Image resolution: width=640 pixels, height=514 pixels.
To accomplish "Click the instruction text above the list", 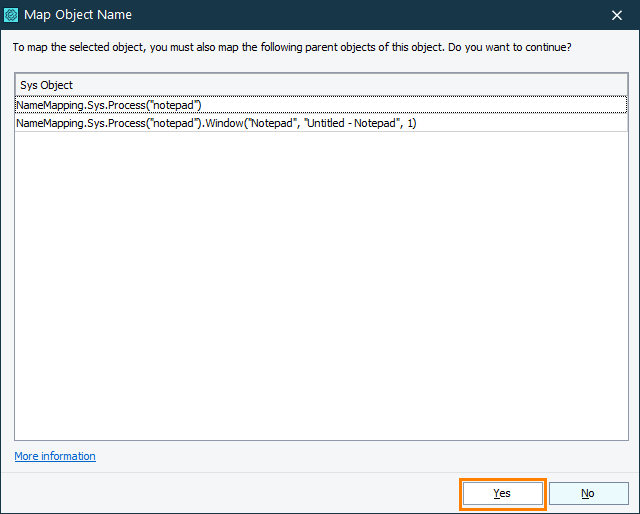I will point(200,47).
